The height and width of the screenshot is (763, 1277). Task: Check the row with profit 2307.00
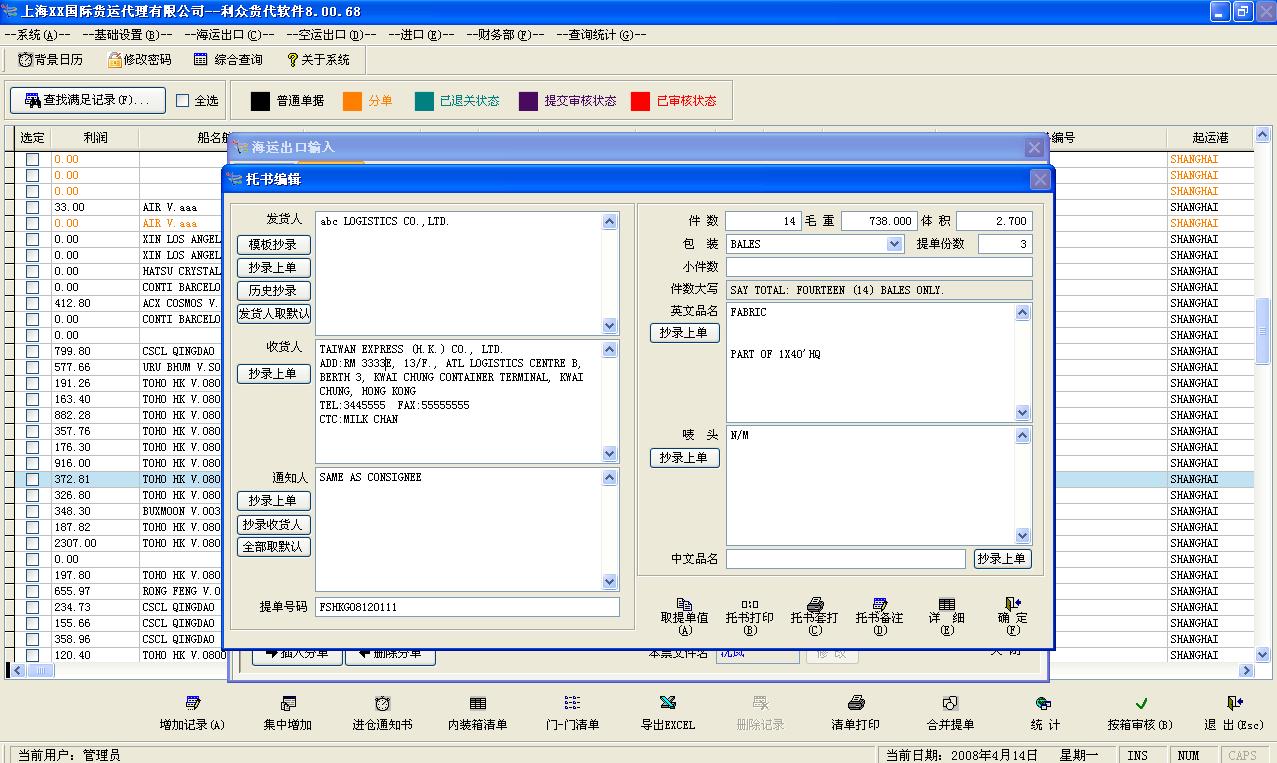tap(33, 543)
